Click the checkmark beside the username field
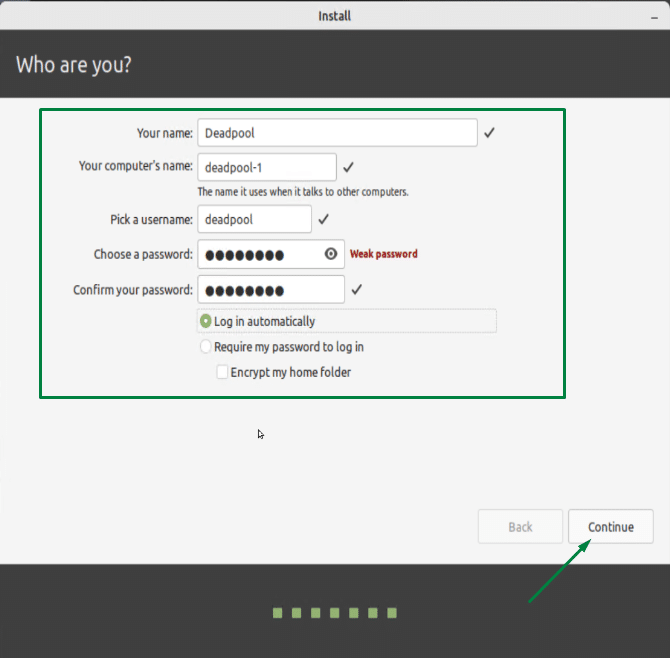 (323, 219)
